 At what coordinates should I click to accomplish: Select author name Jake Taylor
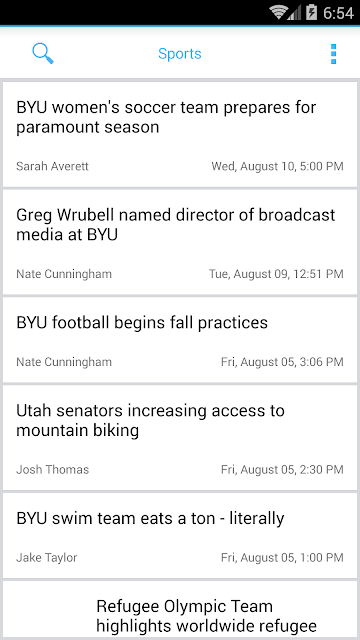[x=47, y=558]
